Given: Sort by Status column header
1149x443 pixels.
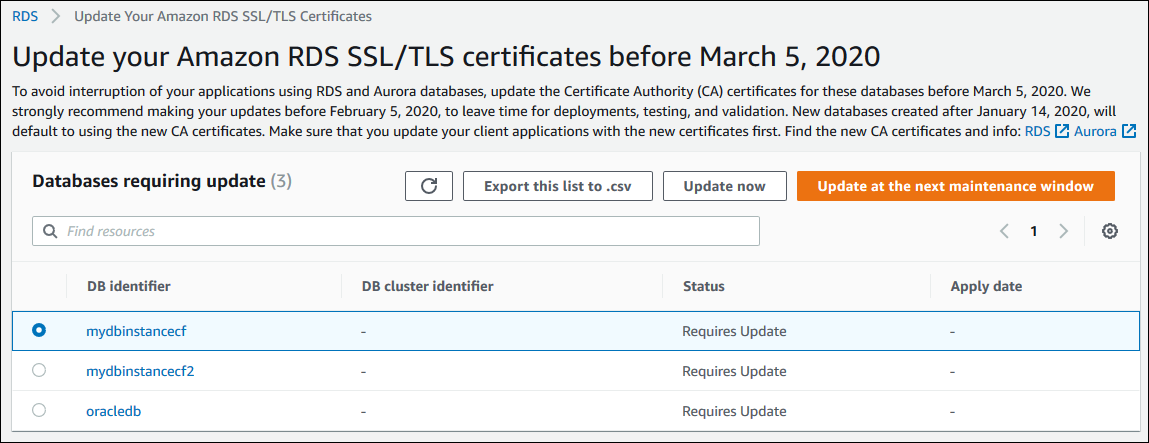Looking at the screenshot, I should click(x=703, y=286).
